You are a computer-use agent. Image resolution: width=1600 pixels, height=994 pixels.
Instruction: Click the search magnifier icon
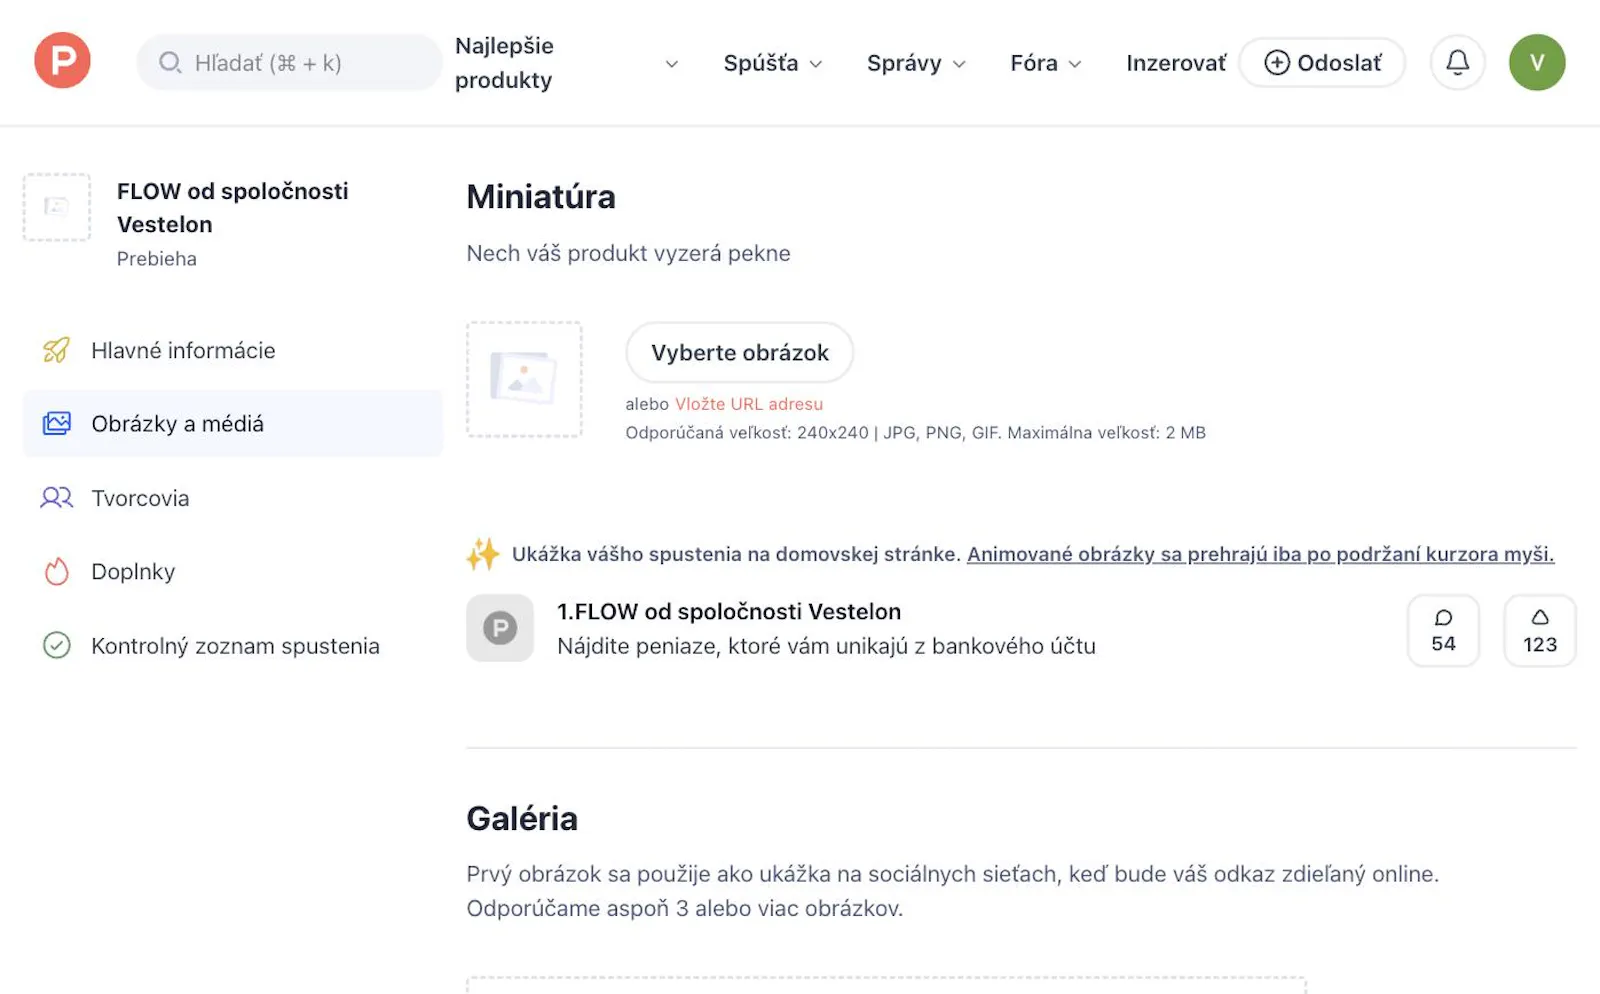click(x=170, y=63)
